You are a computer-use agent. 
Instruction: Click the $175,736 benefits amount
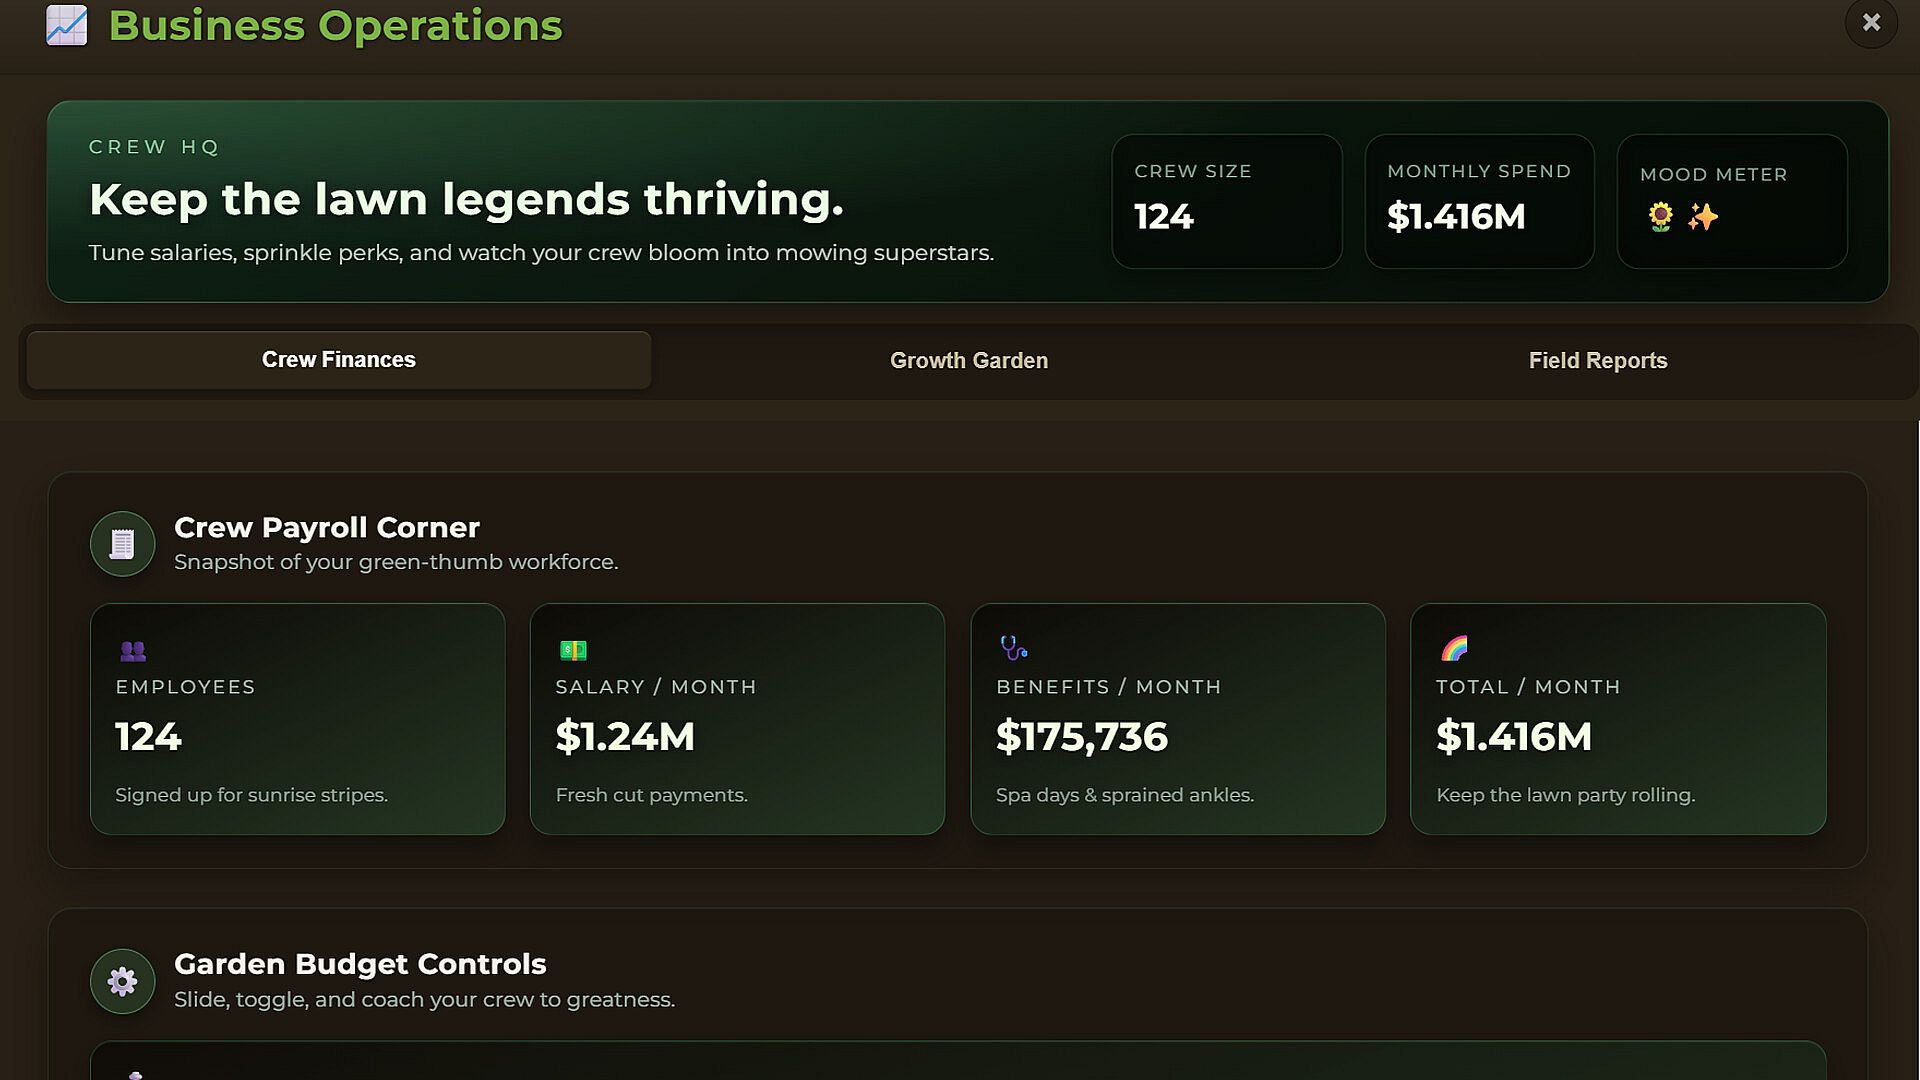pyautogui.click(x=1081, y=737)
